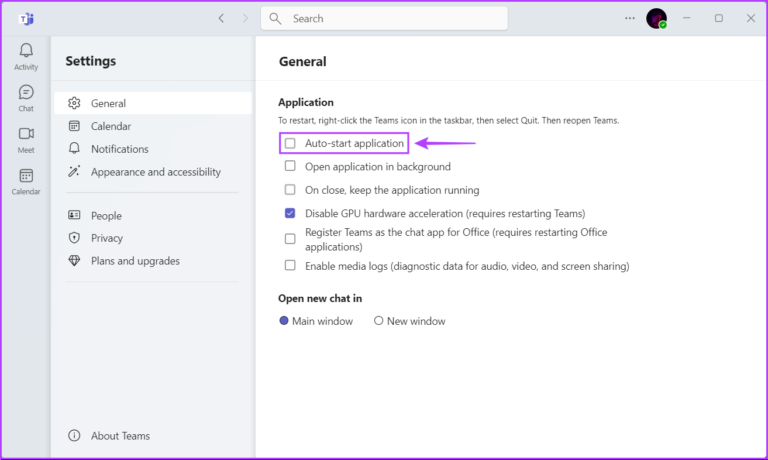The height and width of the screenshot is (460, 768).
Task: Uncheck Disable GPU hardware acceleration
Action: (290, 213)
